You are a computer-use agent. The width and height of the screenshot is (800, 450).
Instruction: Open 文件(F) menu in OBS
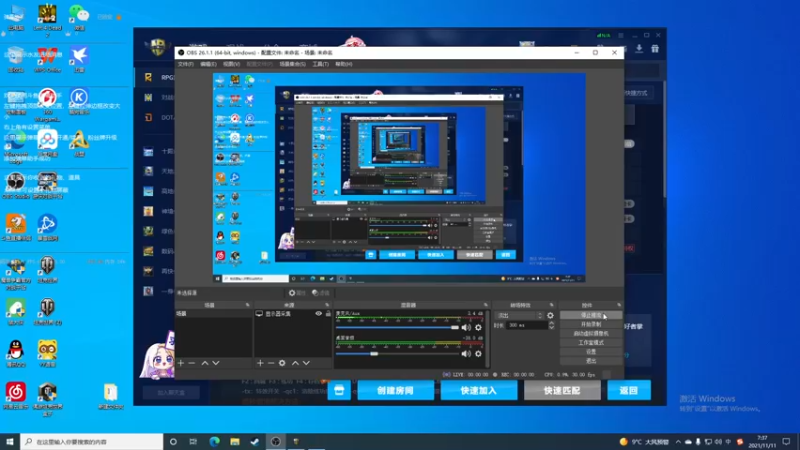185,64
